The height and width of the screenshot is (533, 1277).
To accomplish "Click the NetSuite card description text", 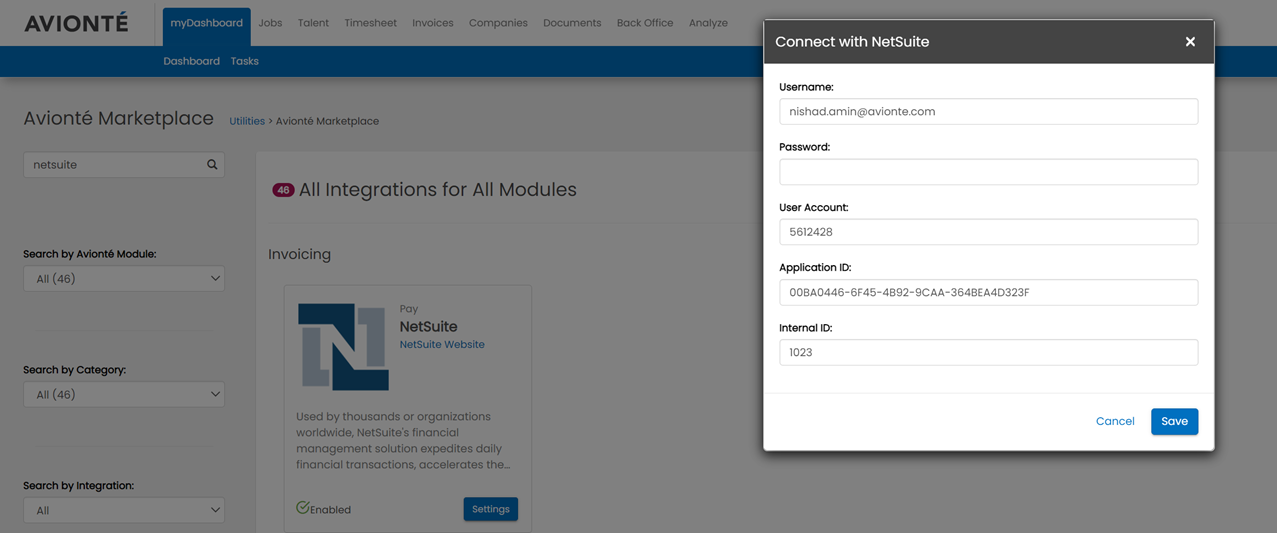I will pos(403,440).
